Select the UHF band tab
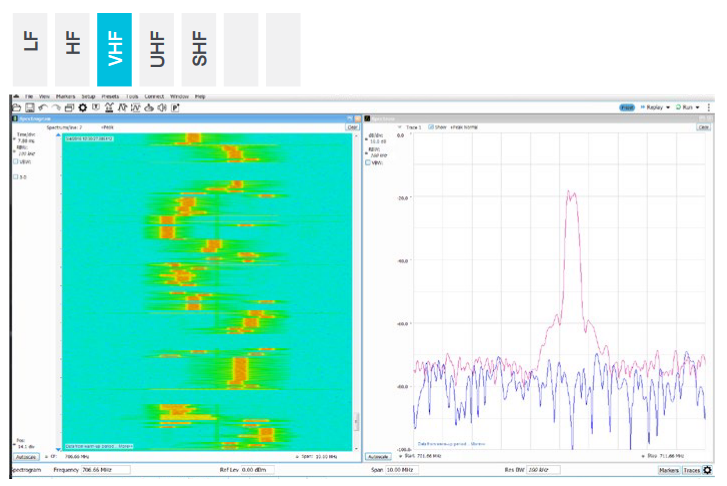The image size is (727, 486). [157, 49]
